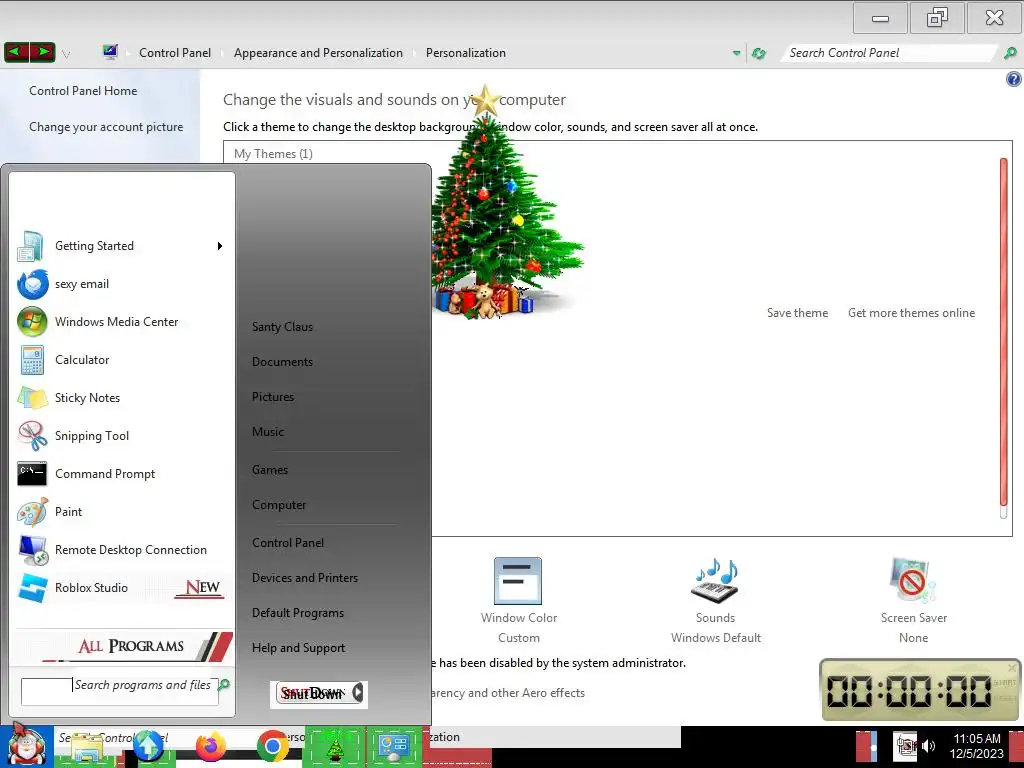This screenshot has width=1024, height=768.
Task: Click Change your account picture link
Action: tap(106, 127)
